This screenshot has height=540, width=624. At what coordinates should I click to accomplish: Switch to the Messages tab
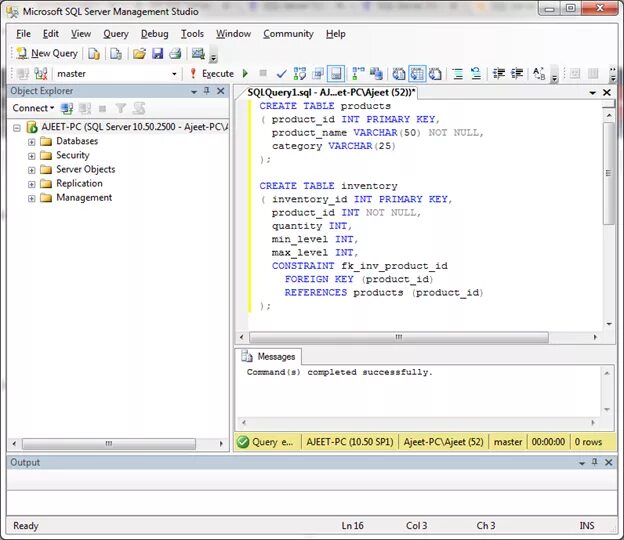[269, 357]
